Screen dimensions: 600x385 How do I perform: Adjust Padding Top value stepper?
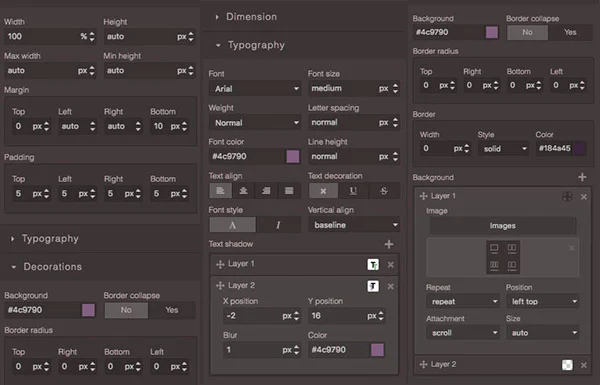46,194
